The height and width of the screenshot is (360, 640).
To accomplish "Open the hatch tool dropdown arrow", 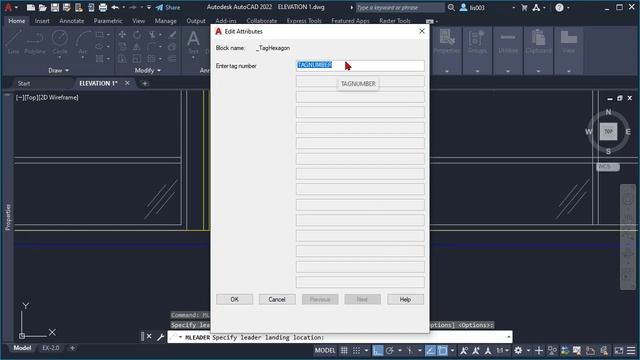I will pyautogui.click(x=108, y=59).
